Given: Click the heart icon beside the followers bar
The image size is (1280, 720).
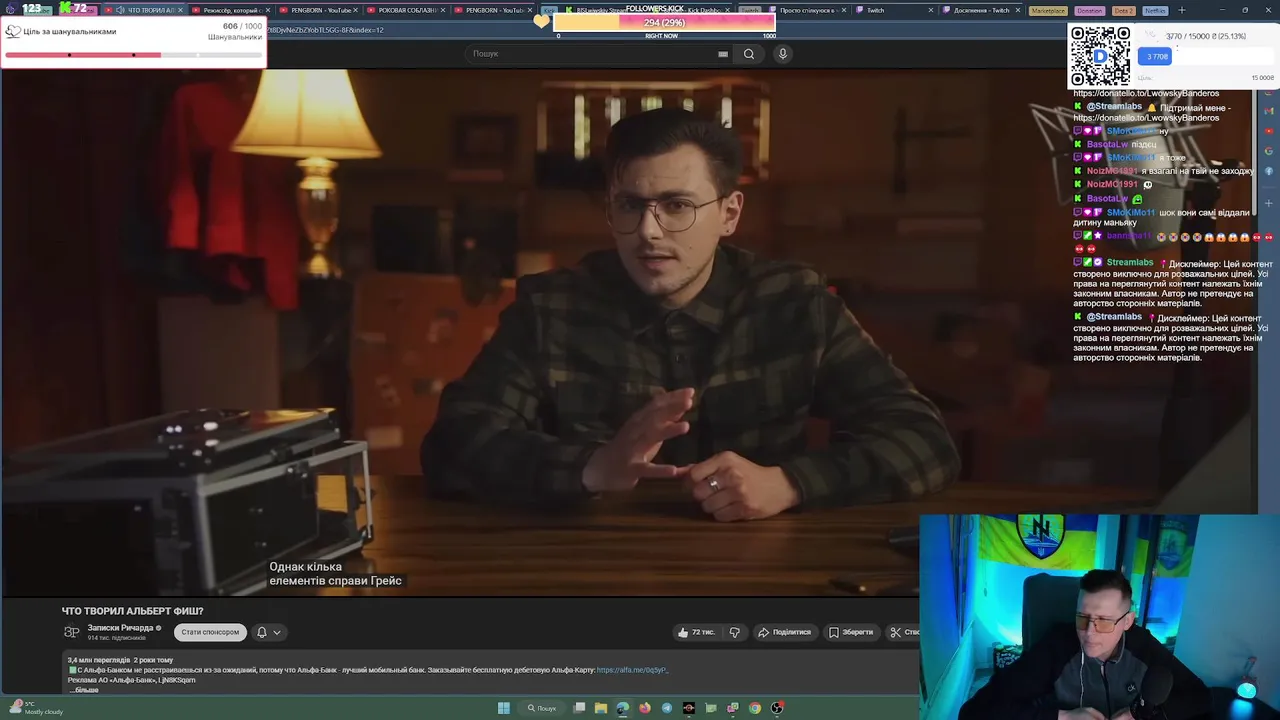Looking at the screenshot, I should click(x=542, y=20).
